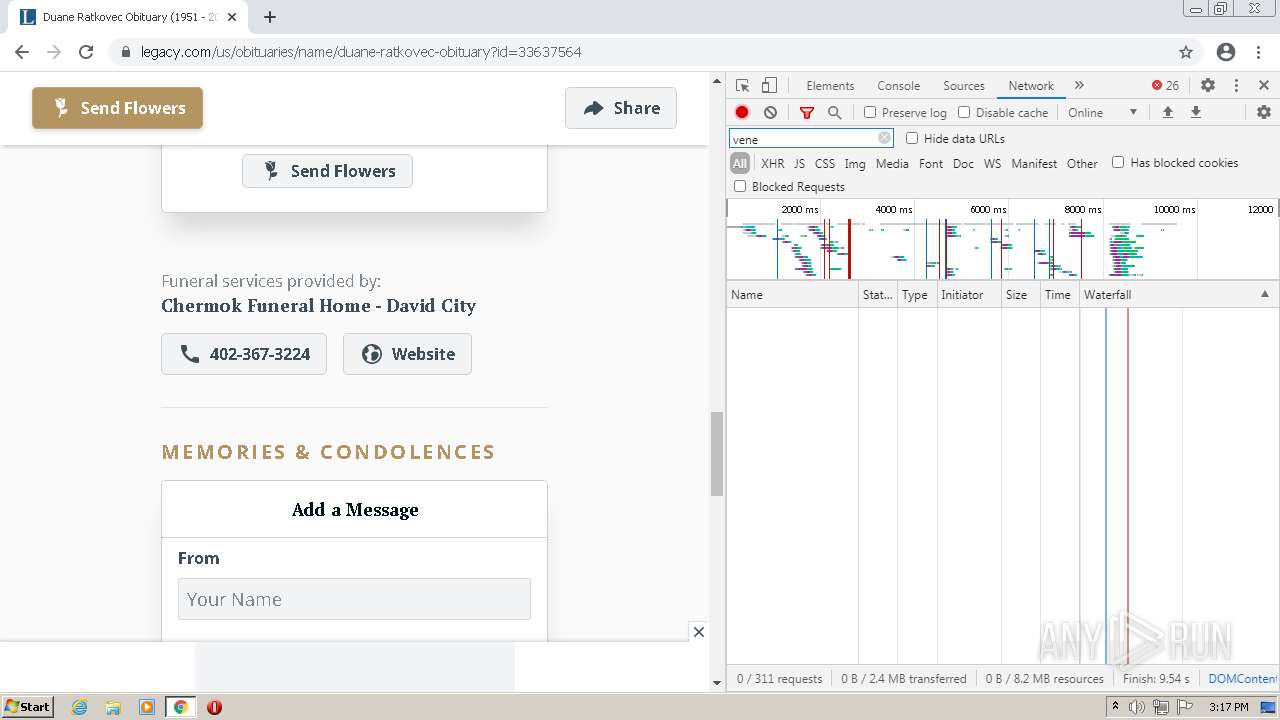This screenshot has height=720, width=1280.
Task: Expand more DevTools tabs chevron
Action: (1079, 86)
